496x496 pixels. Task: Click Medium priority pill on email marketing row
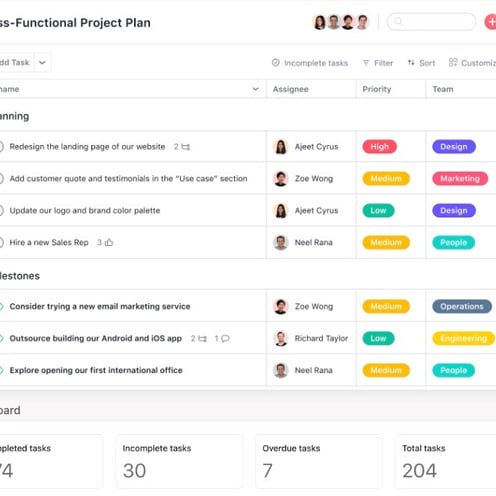[386, 306]
